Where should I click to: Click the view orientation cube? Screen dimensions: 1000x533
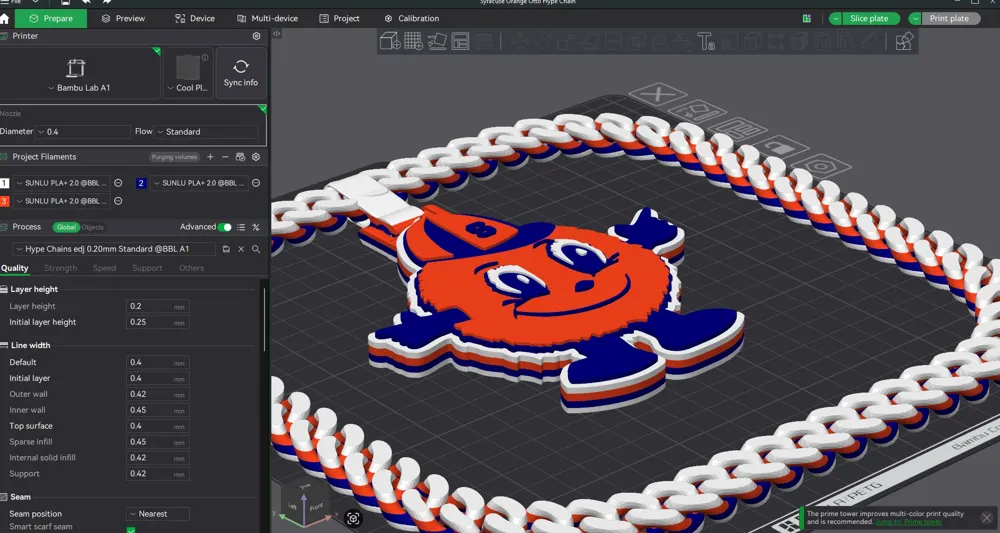click(306, 503)
